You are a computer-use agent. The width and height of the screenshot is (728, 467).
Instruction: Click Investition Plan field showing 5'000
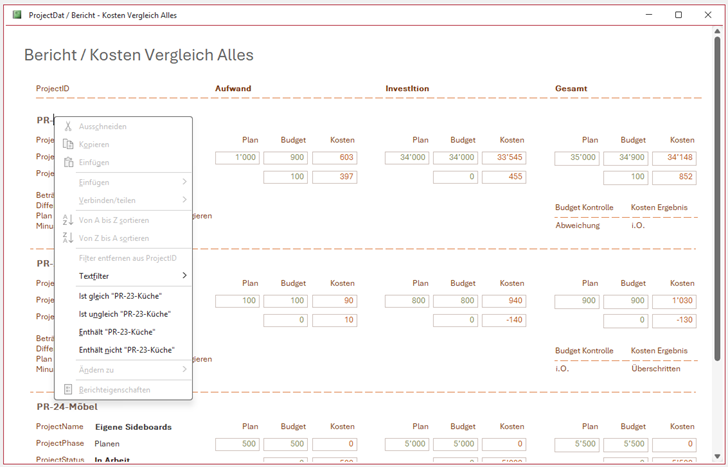407,444
